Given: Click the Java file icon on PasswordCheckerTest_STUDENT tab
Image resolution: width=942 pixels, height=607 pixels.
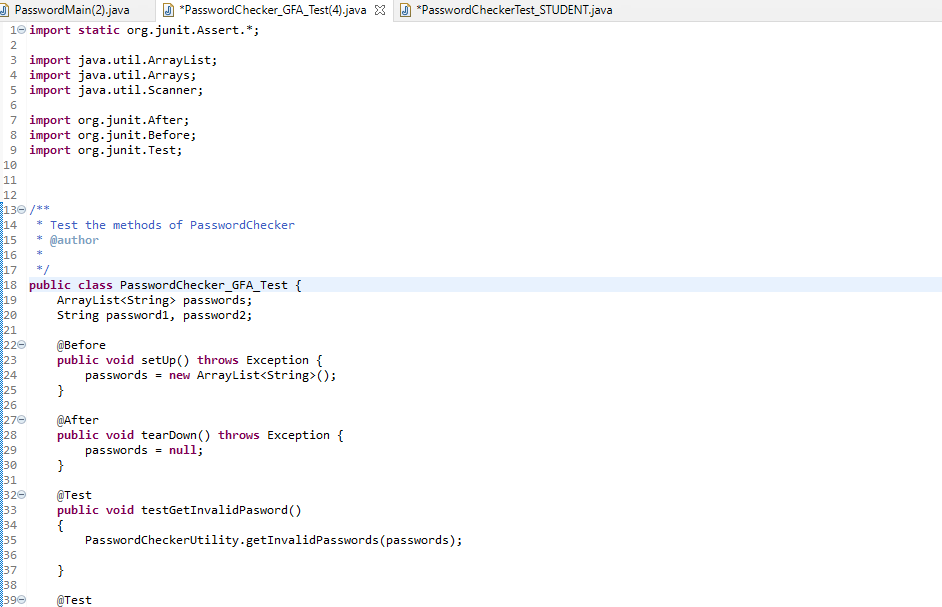Looking at the screenshot, I should [x=406, y=10].
